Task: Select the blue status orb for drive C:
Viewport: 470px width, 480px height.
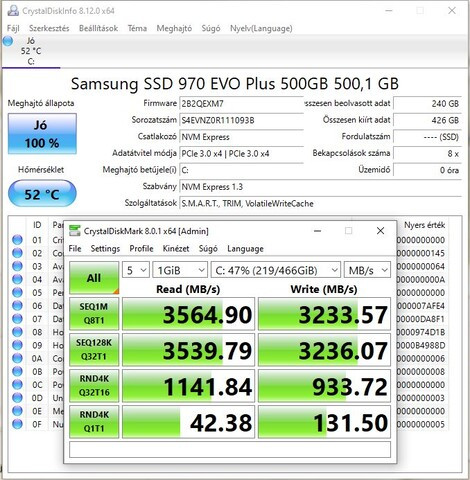Action: click(7, 41)
